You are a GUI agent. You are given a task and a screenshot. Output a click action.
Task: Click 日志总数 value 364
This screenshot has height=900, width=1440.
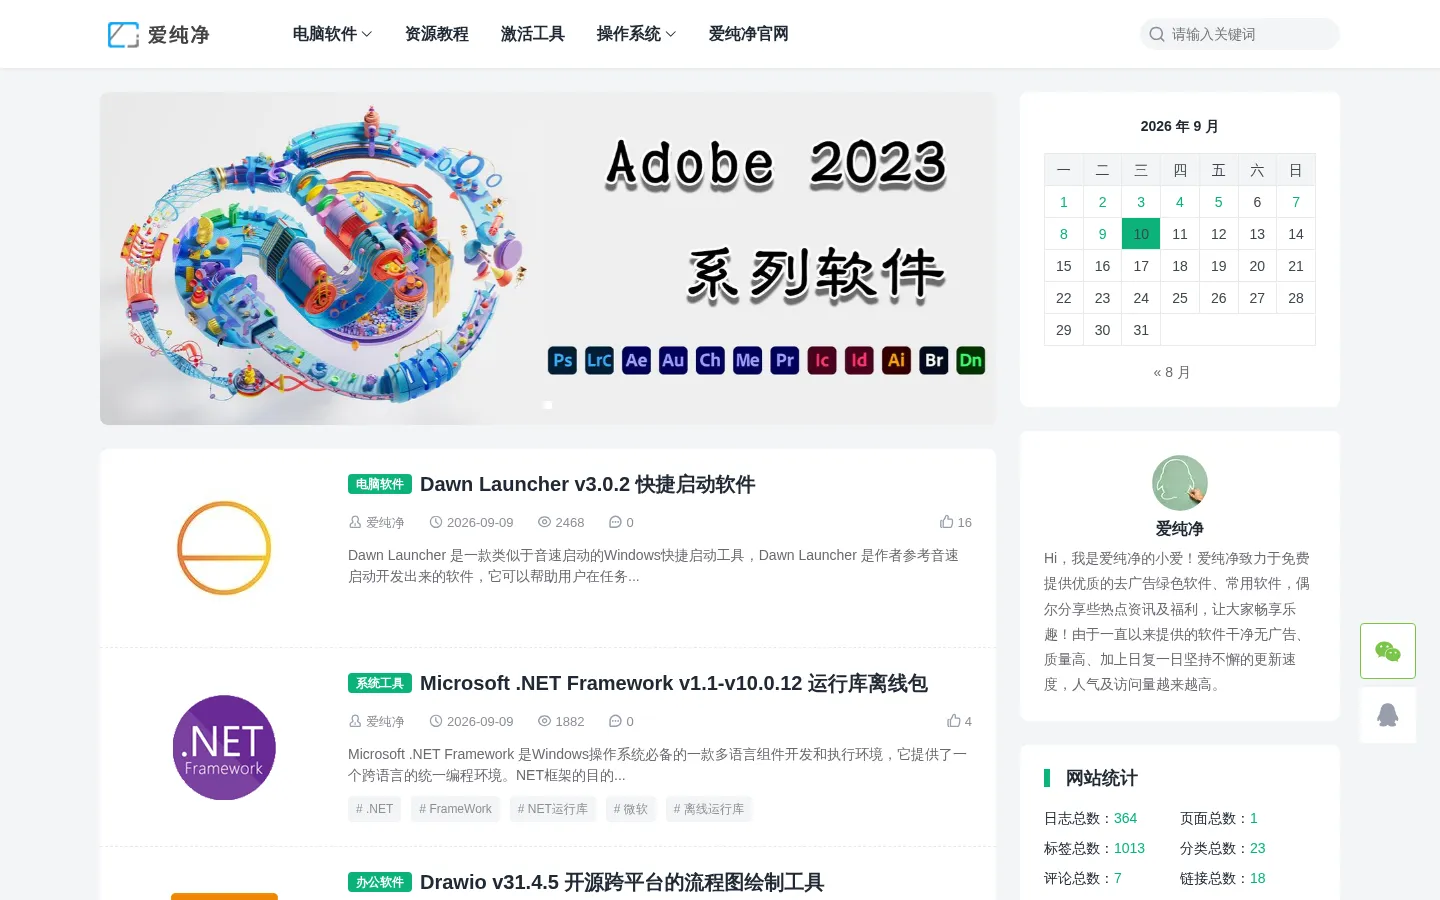[x=1125, y=818]
